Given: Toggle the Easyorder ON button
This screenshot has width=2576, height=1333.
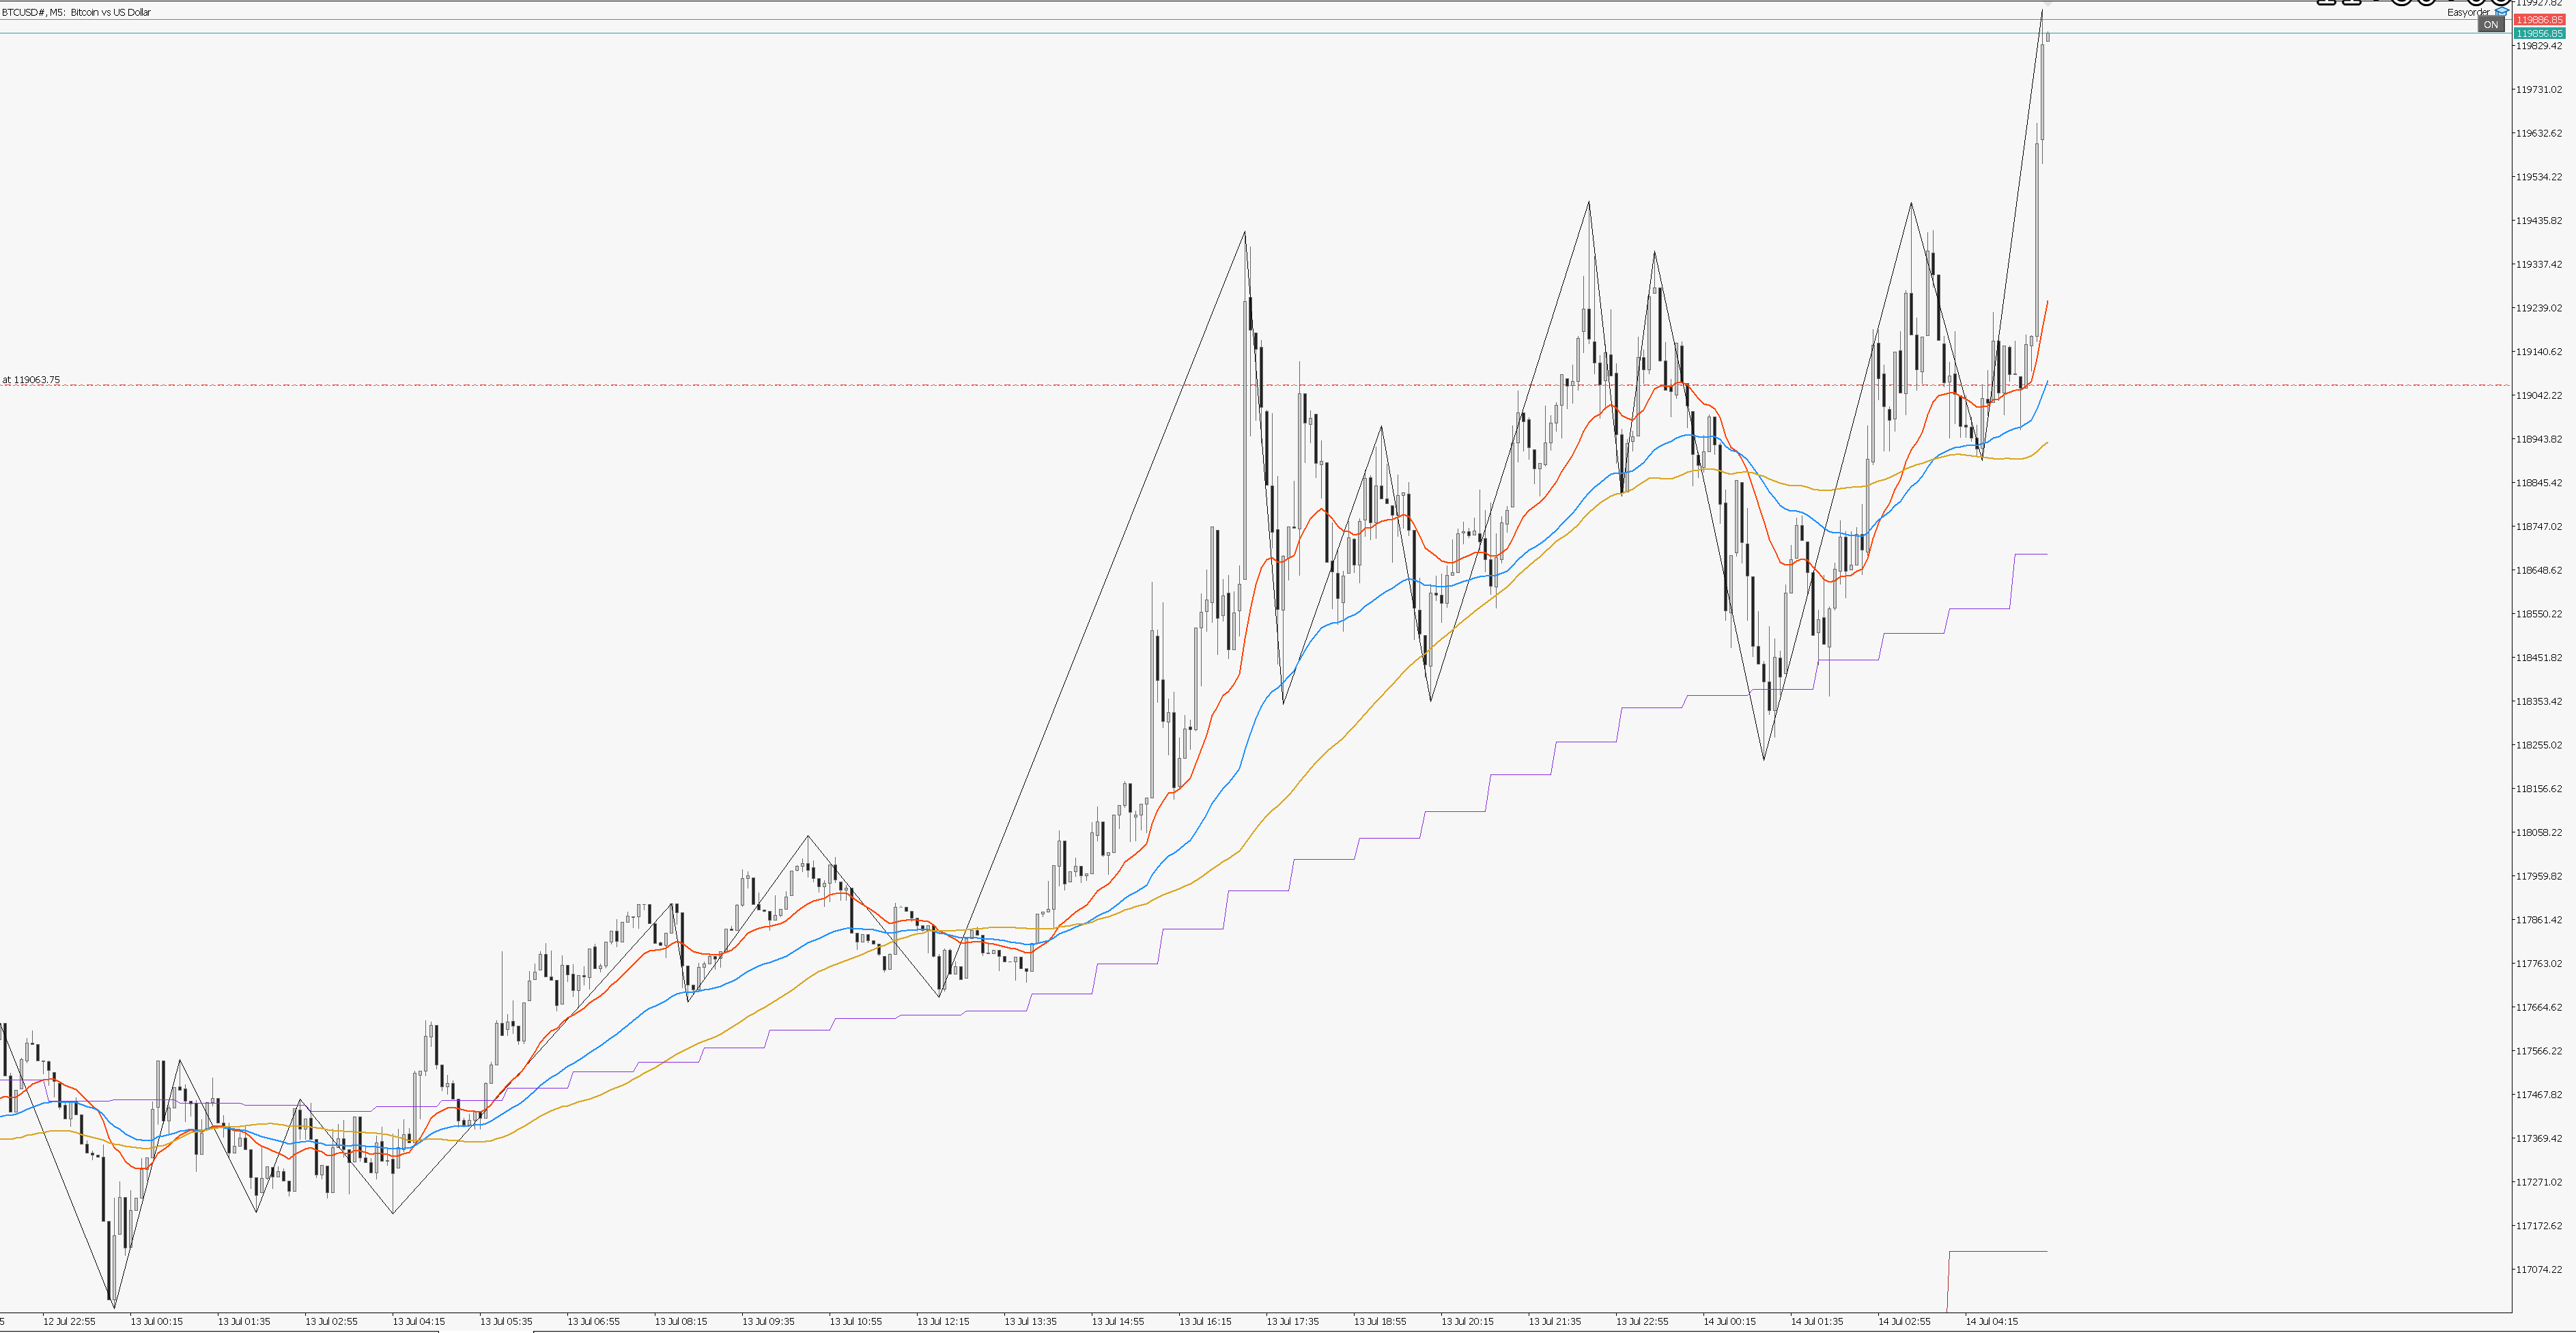Looking at the screenshot, I should coord(2490,25).
